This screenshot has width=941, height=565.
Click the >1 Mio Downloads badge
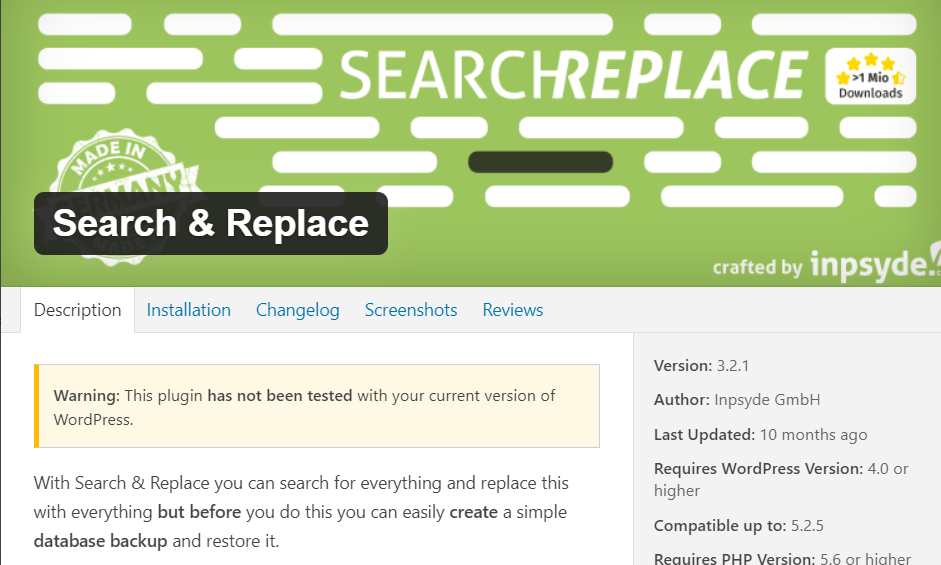pos(870,76)
